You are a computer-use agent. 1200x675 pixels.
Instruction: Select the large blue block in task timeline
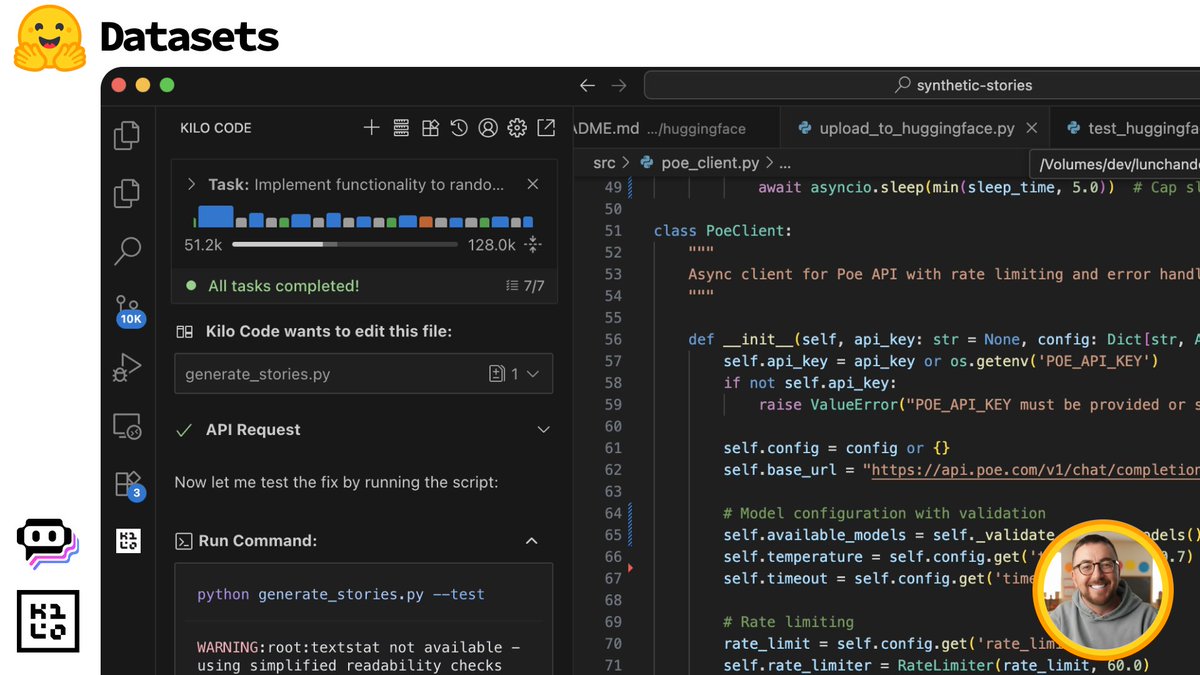tap(215, 216)
